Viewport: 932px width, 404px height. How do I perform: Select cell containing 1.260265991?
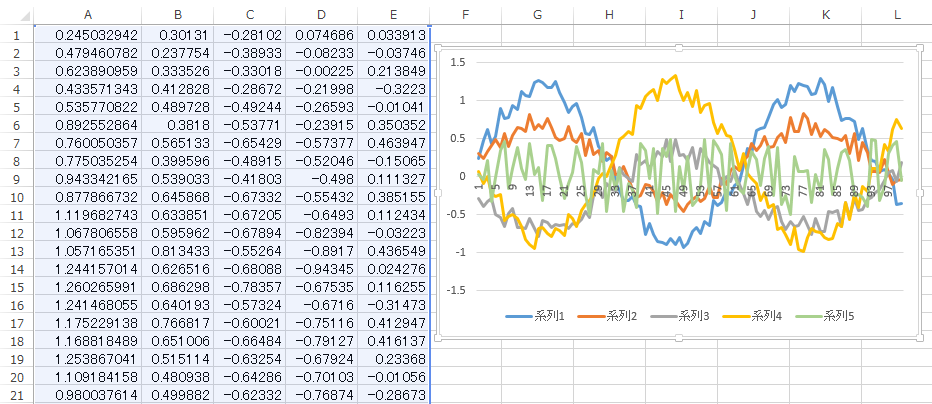coord(87,287)
